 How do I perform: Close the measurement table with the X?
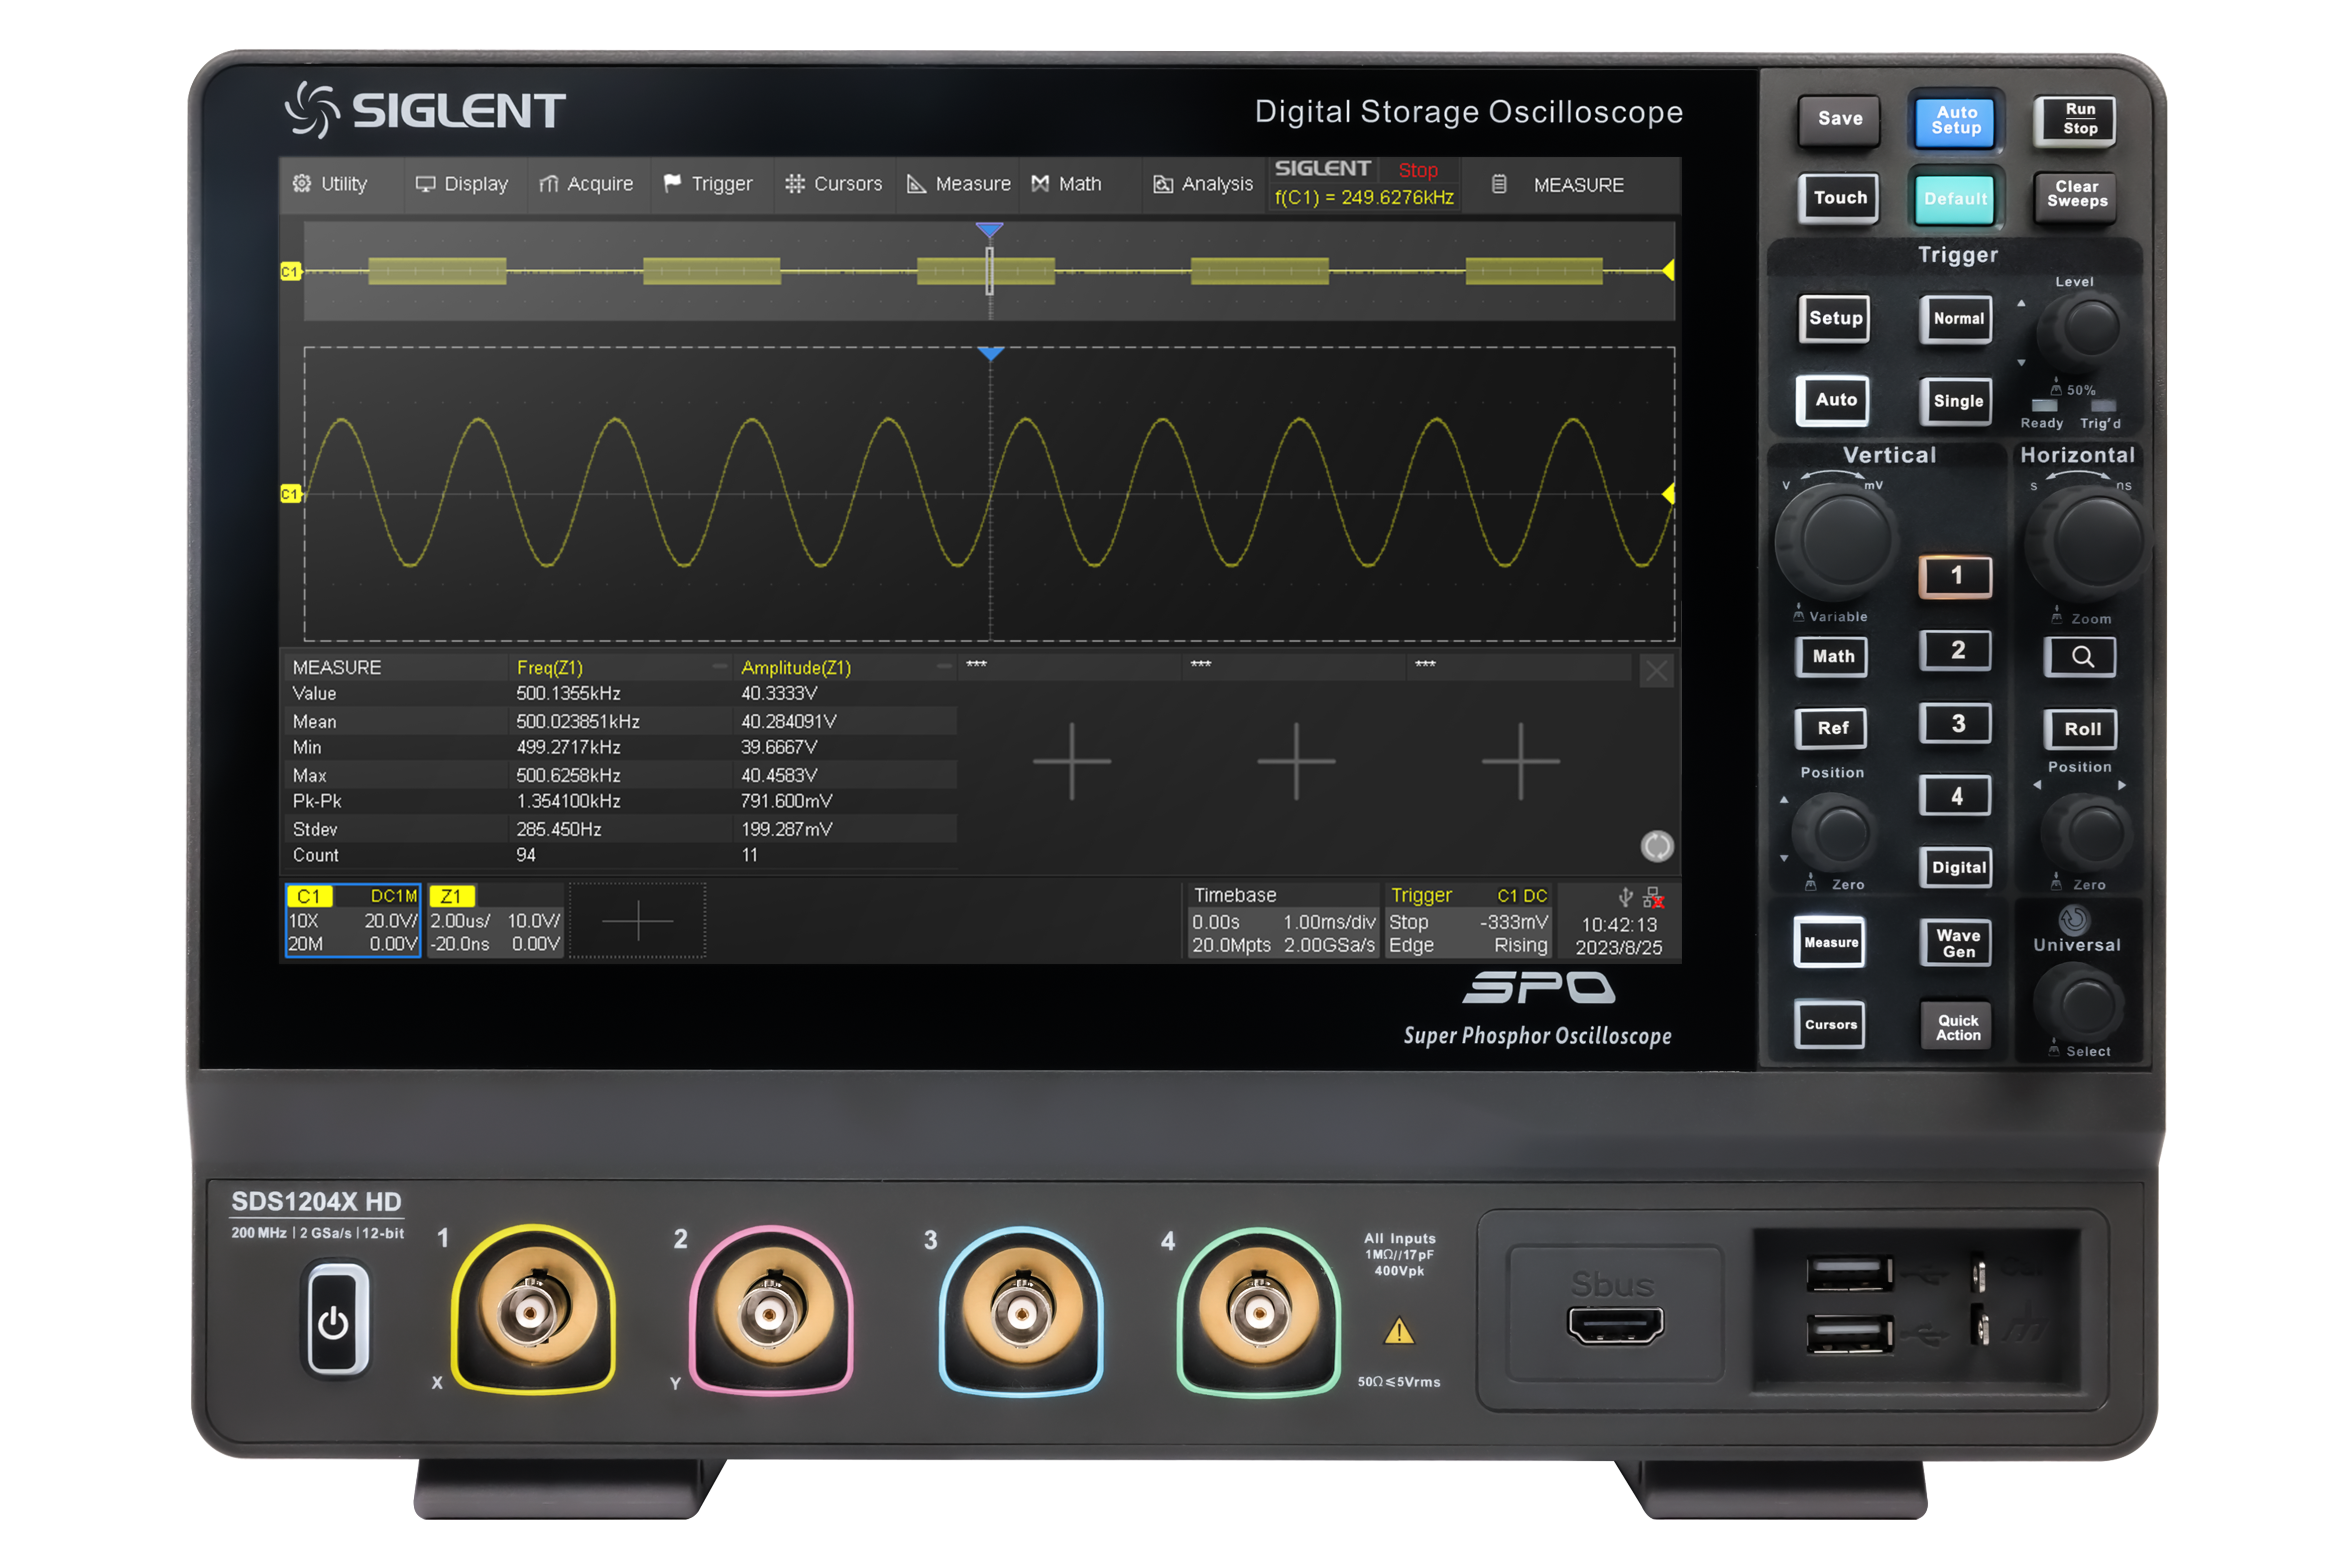pos(1656,671)
